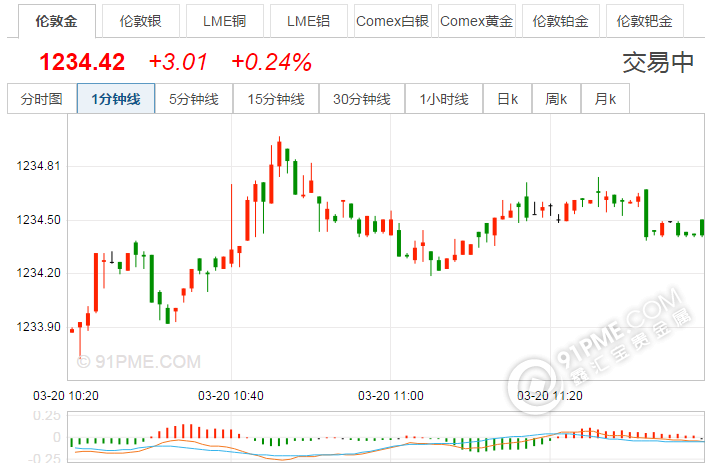The image size is (709, 471).
Task: Select the 15分钟线 interval
Action: pos(276,99)
